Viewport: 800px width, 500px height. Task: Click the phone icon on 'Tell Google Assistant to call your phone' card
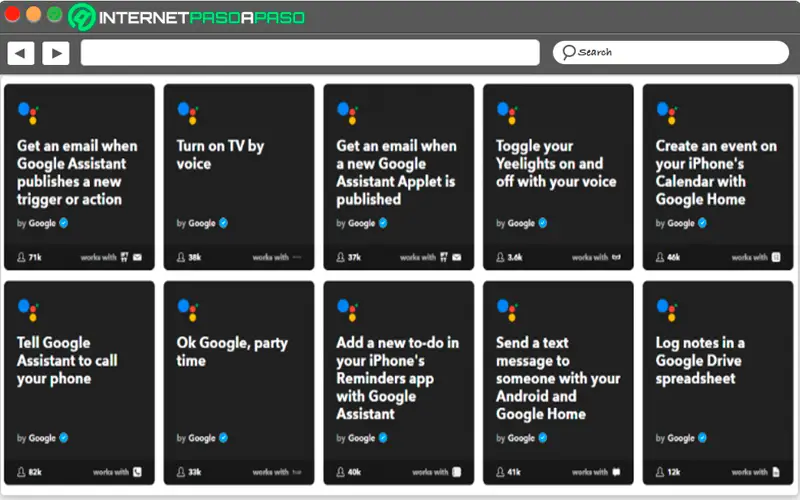click(137, 471)
